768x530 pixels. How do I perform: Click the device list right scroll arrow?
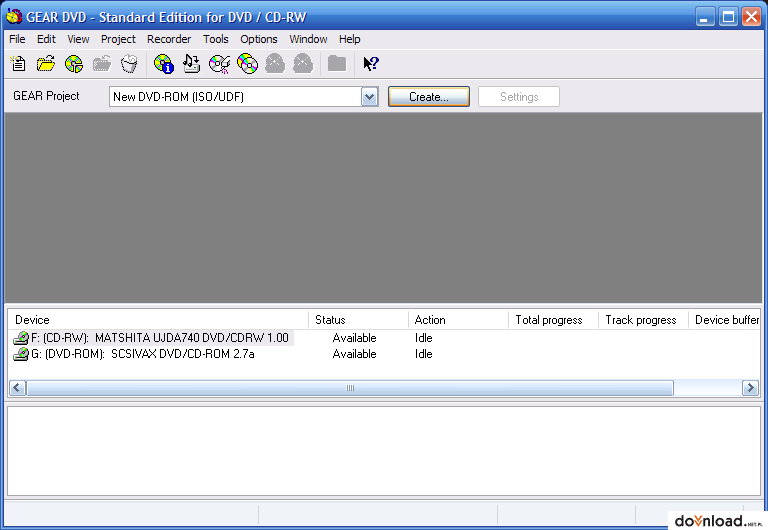click(x=750, y=388)
